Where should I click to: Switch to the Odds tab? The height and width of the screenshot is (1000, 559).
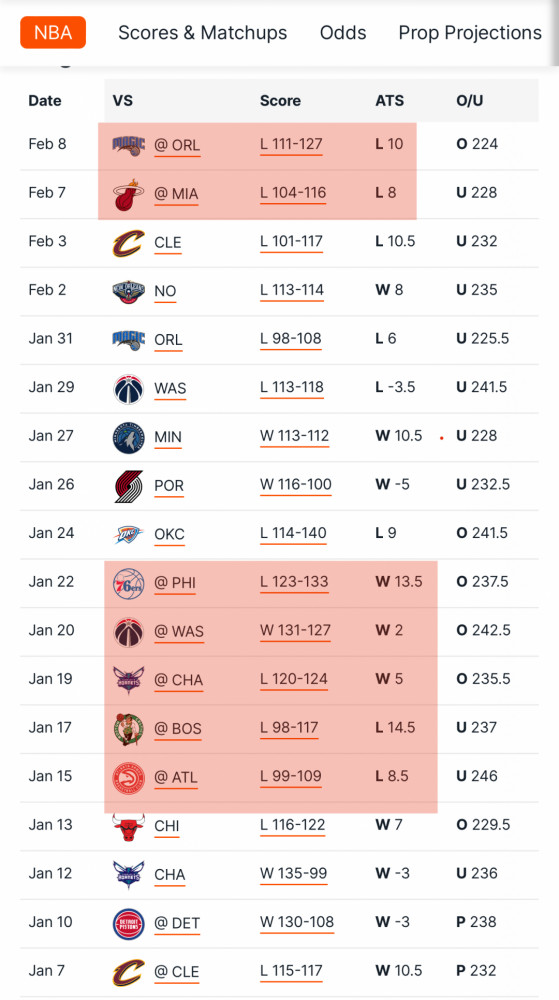343,33
